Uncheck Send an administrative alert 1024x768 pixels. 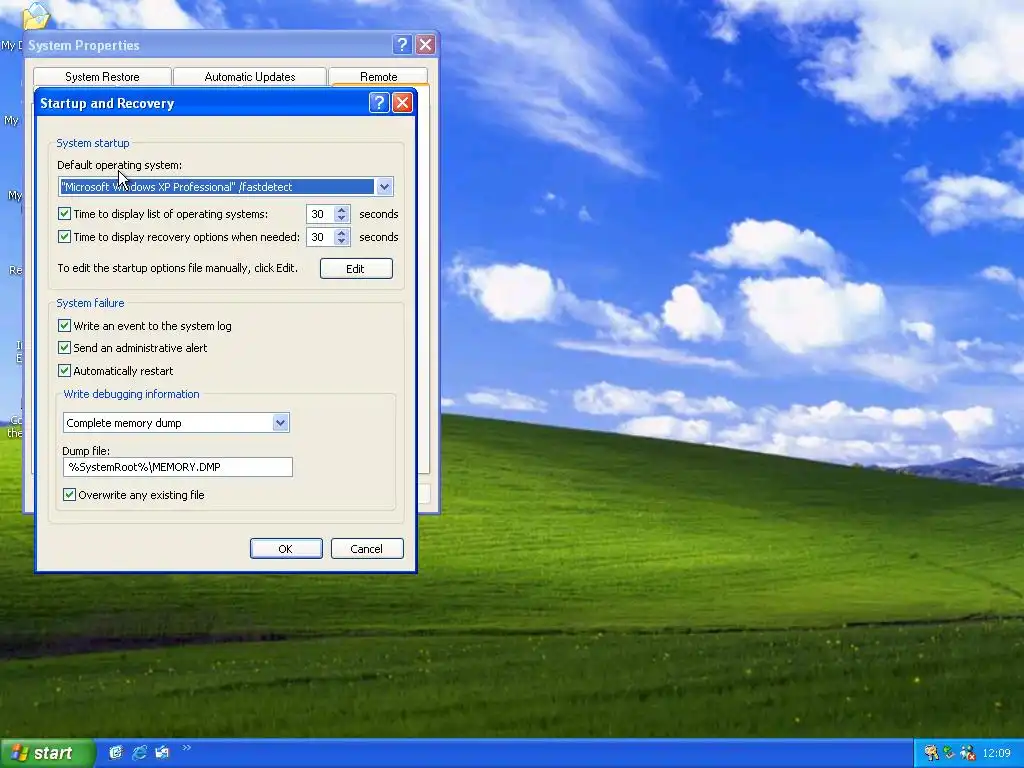(64, 347)
